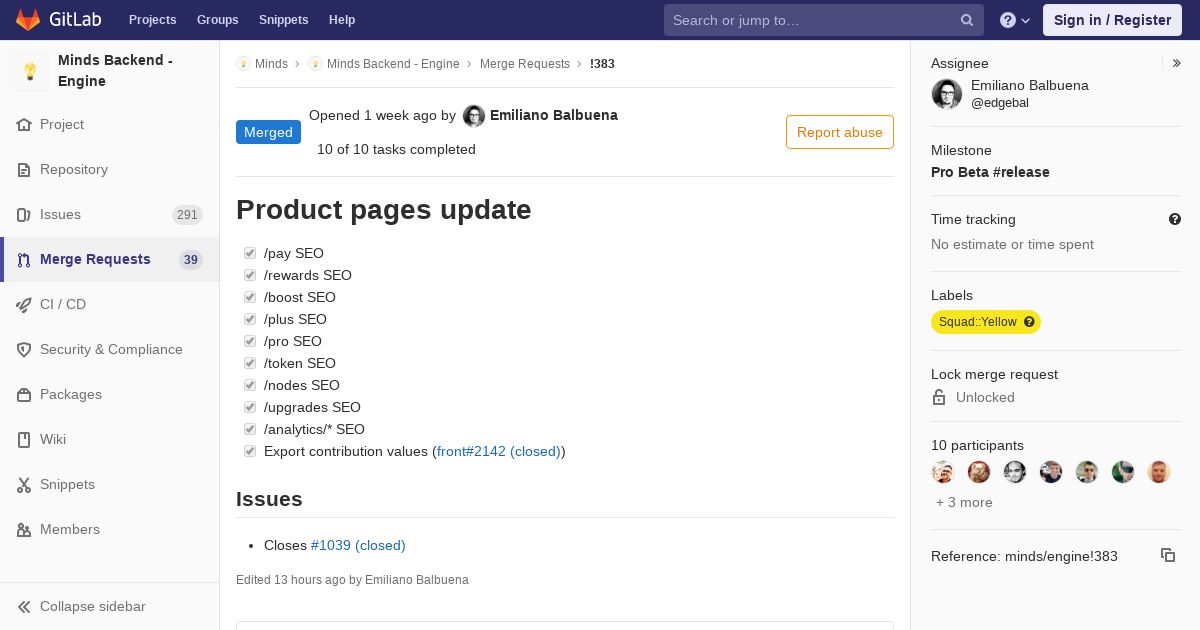The height and width of the screenshot is (630, 1200).
Task: Open Help in the top navigation
Action: click(x=342, y=20)
